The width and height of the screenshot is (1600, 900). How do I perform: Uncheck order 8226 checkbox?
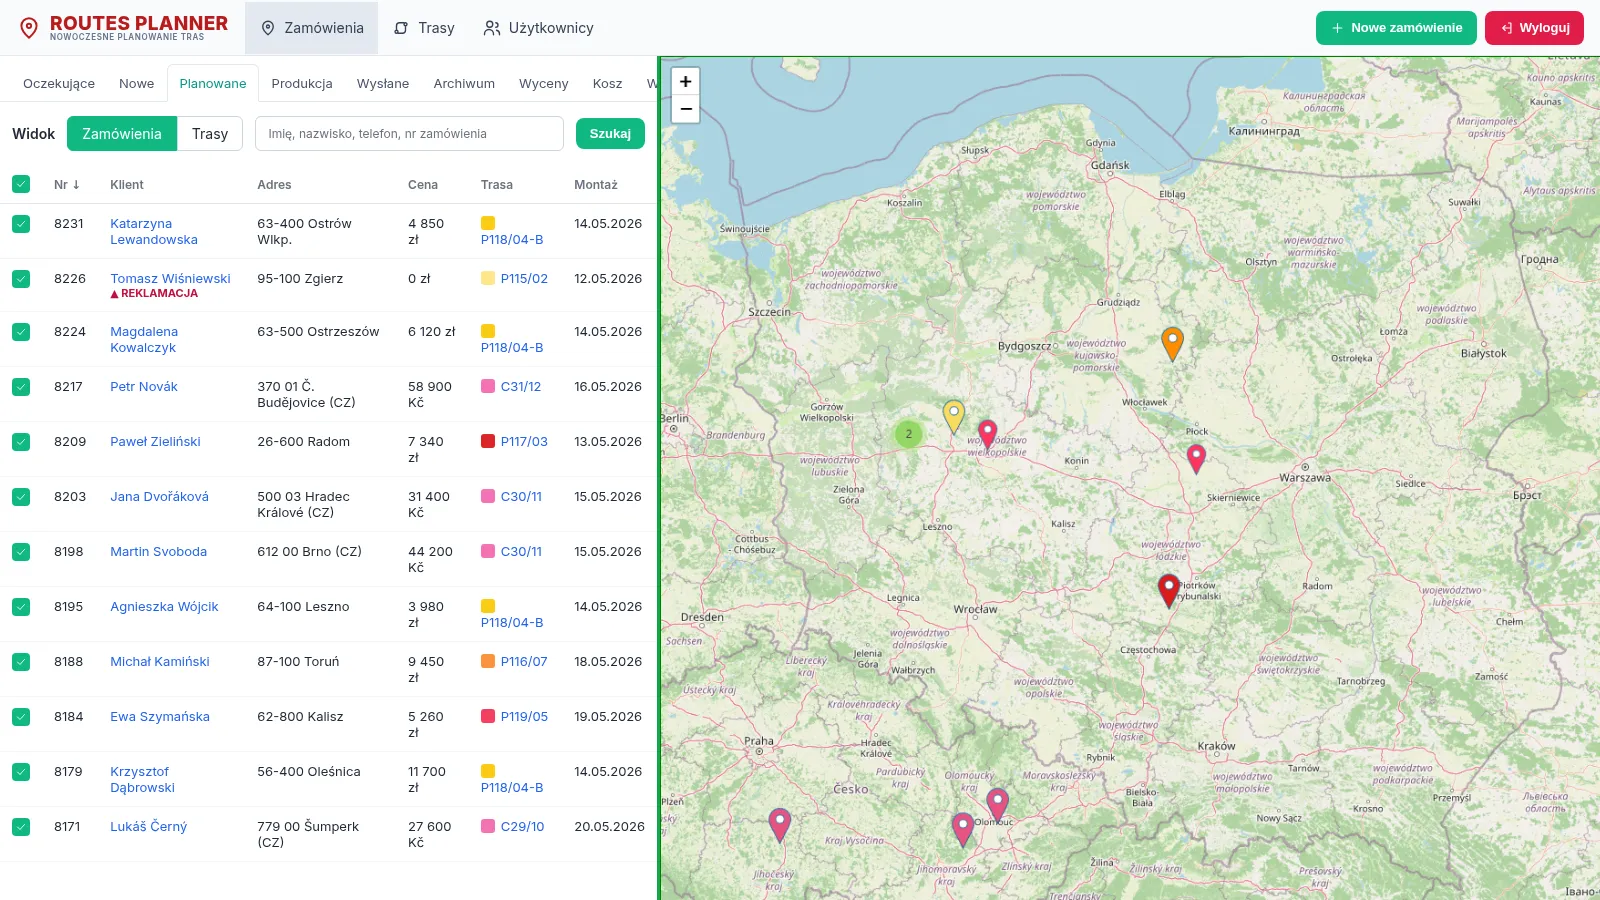[21, 279]
